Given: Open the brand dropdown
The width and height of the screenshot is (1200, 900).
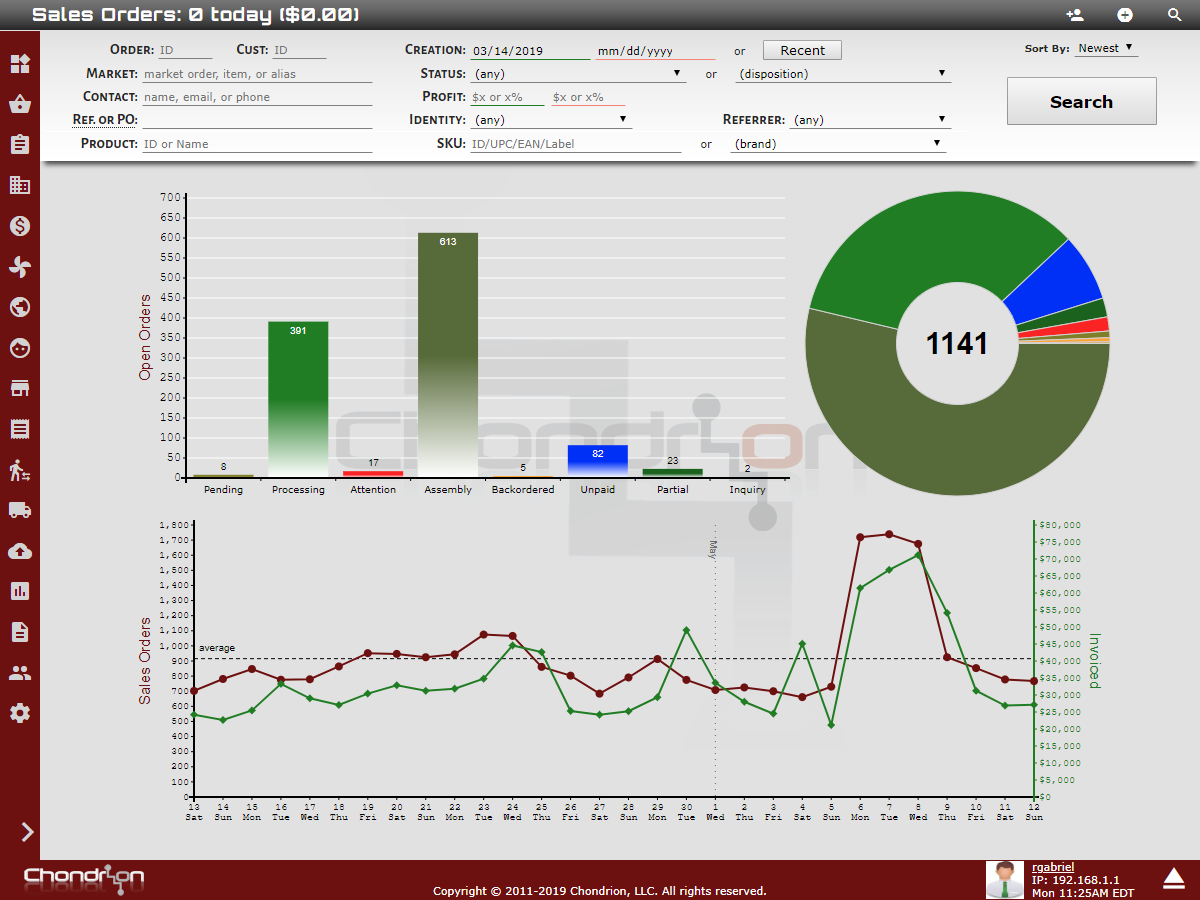Looking at the screenshot, I should click(x=838, y=144).
